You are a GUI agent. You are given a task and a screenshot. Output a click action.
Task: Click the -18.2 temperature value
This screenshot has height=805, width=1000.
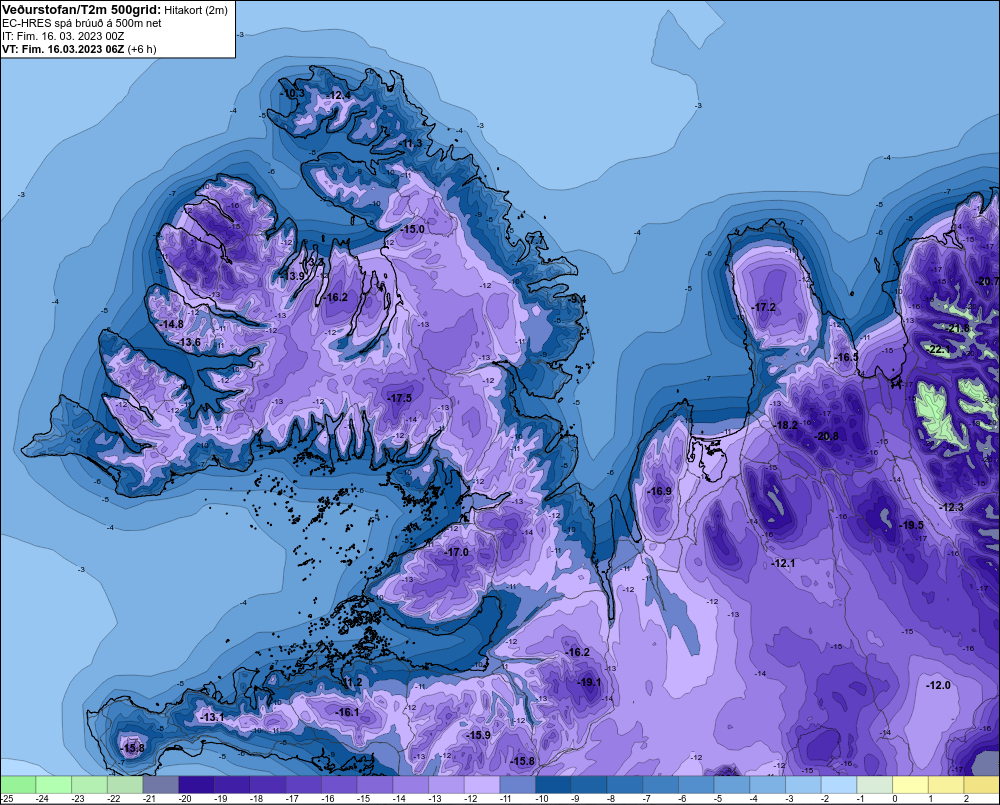786,425
